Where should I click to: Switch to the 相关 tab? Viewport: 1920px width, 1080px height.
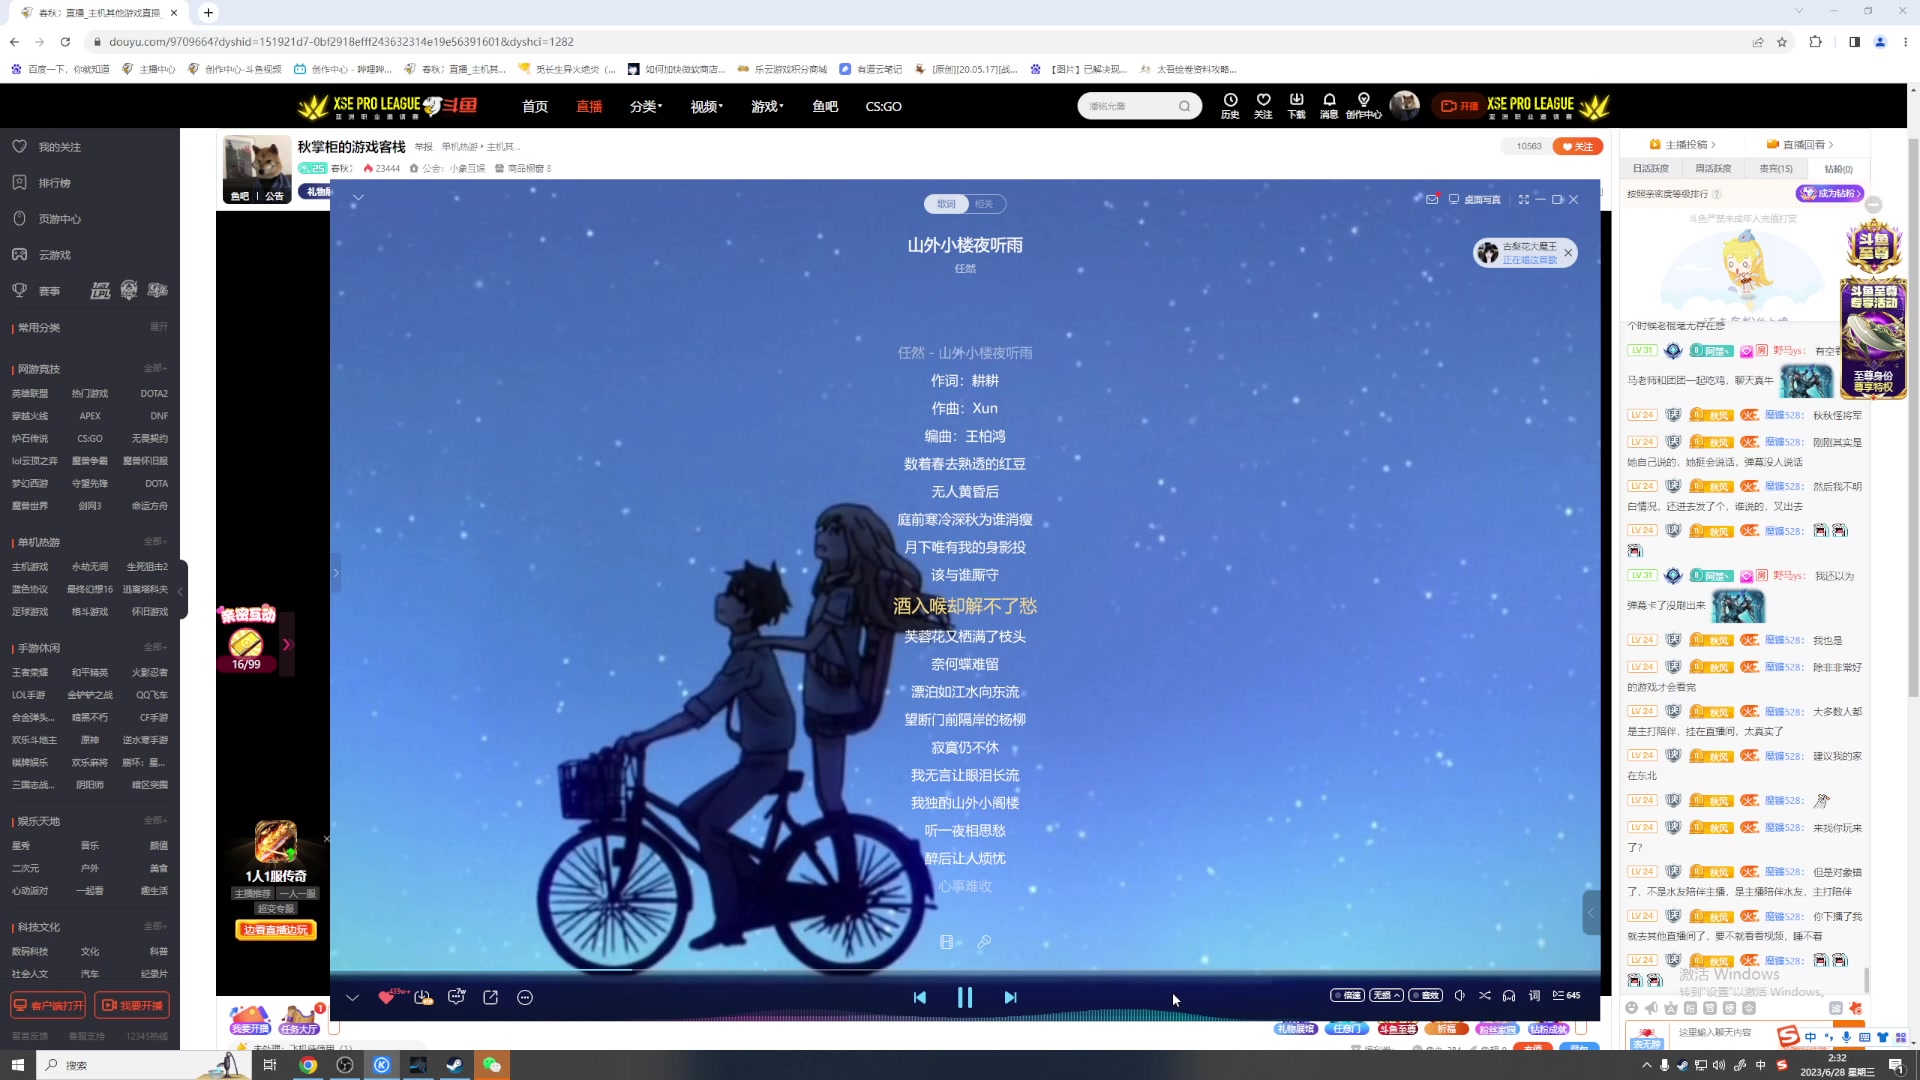pyautogui.click(x=984, y=204)
